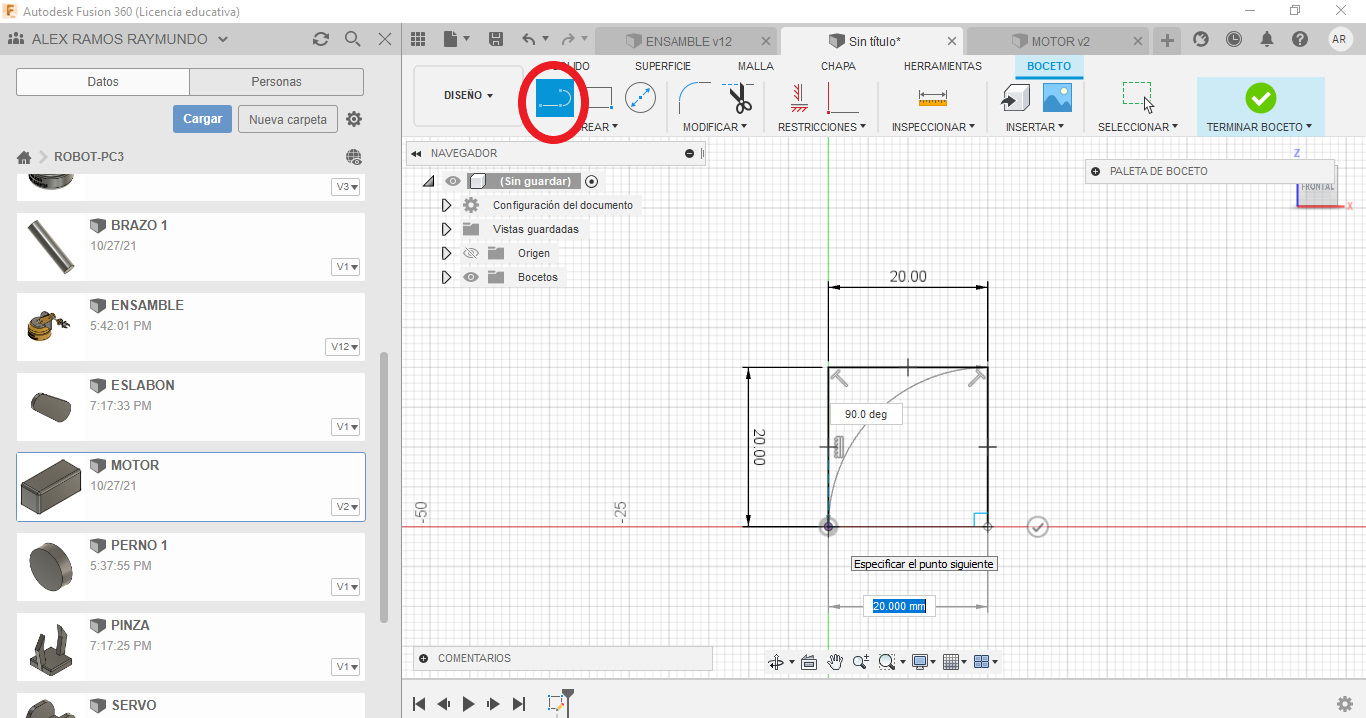Screen dimensions: 1366x718
Task: Open user account name dropdown
Action: (131, 39)
